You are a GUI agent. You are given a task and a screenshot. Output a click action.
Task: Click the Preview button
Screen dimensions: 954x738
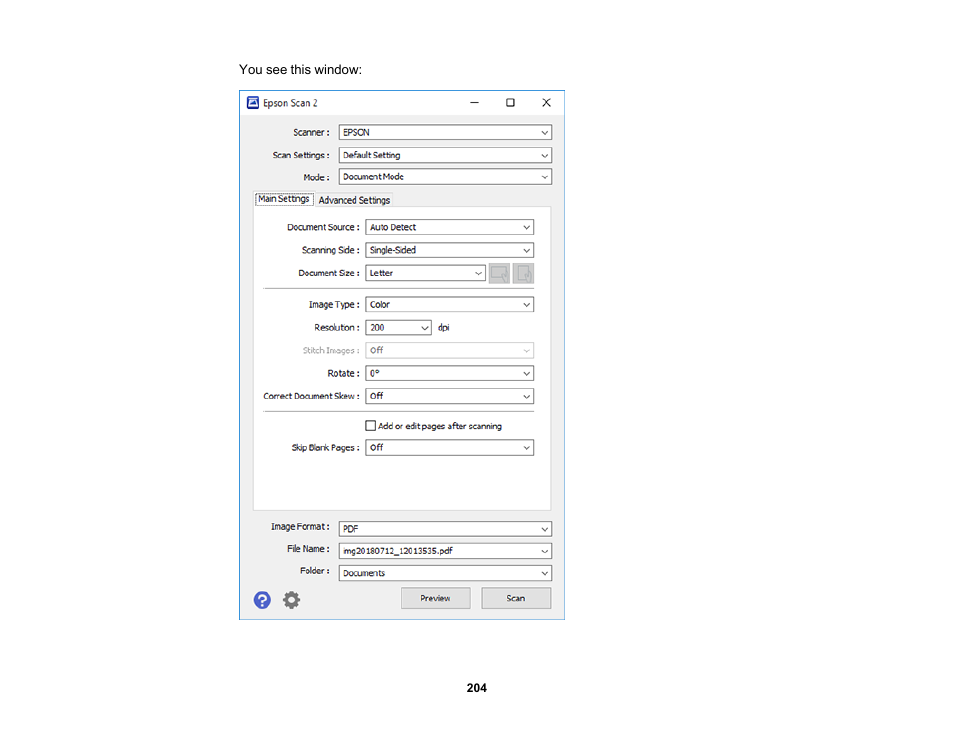(436, 598)
